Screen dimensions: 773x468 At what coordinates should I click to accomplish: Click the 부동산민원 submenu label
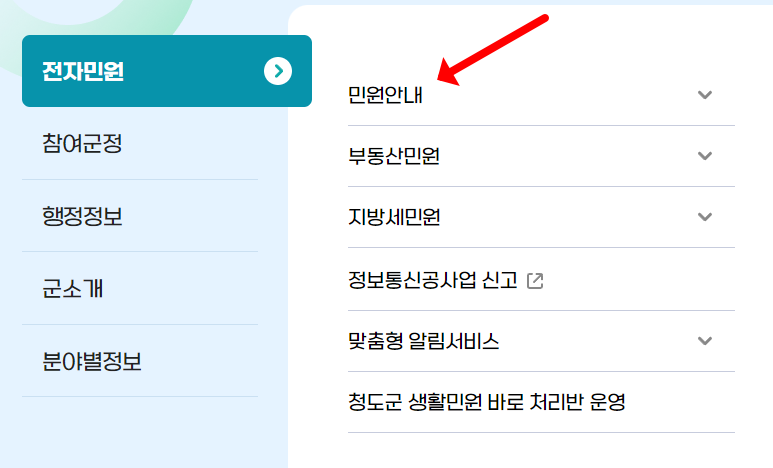393,156
